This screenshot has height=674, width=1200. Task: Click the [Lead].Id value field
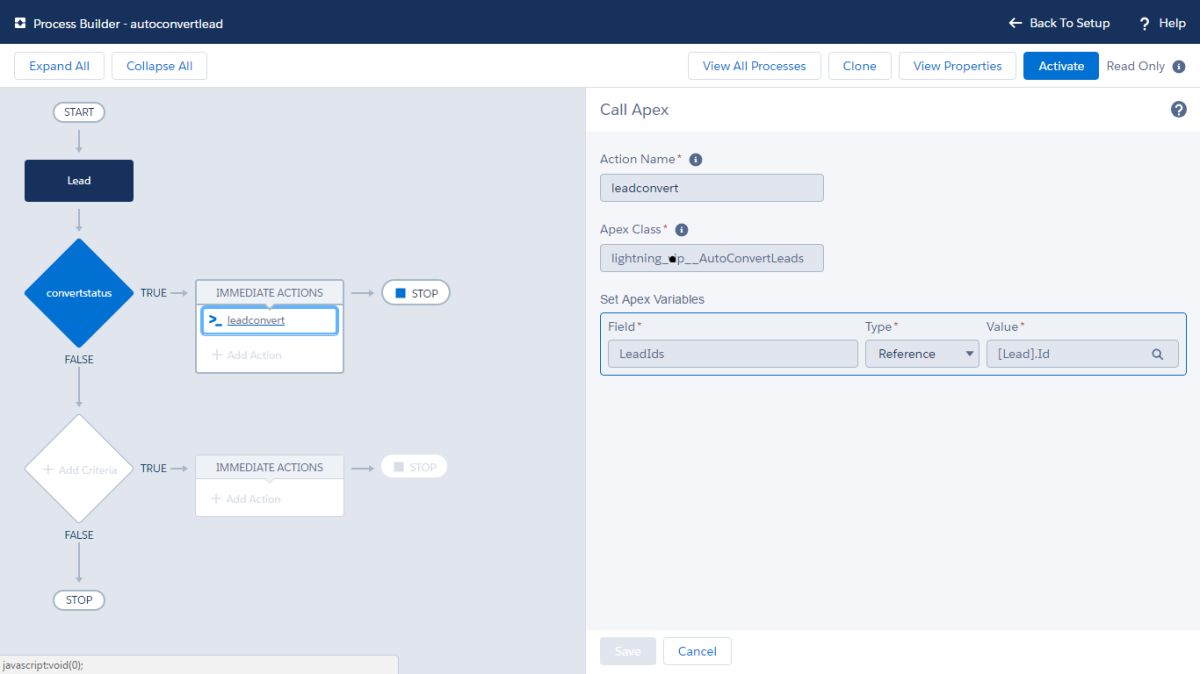[x=1082, y=354]
